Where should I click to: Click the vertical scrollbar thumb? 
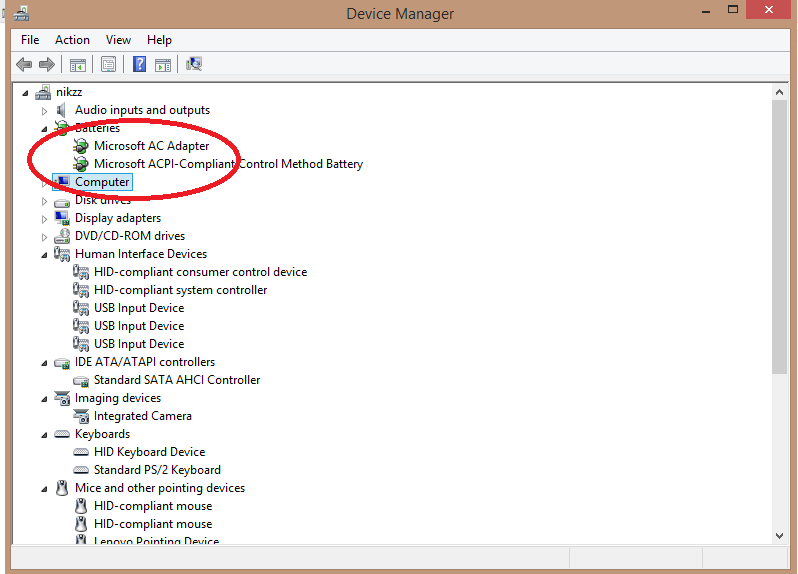779,237
